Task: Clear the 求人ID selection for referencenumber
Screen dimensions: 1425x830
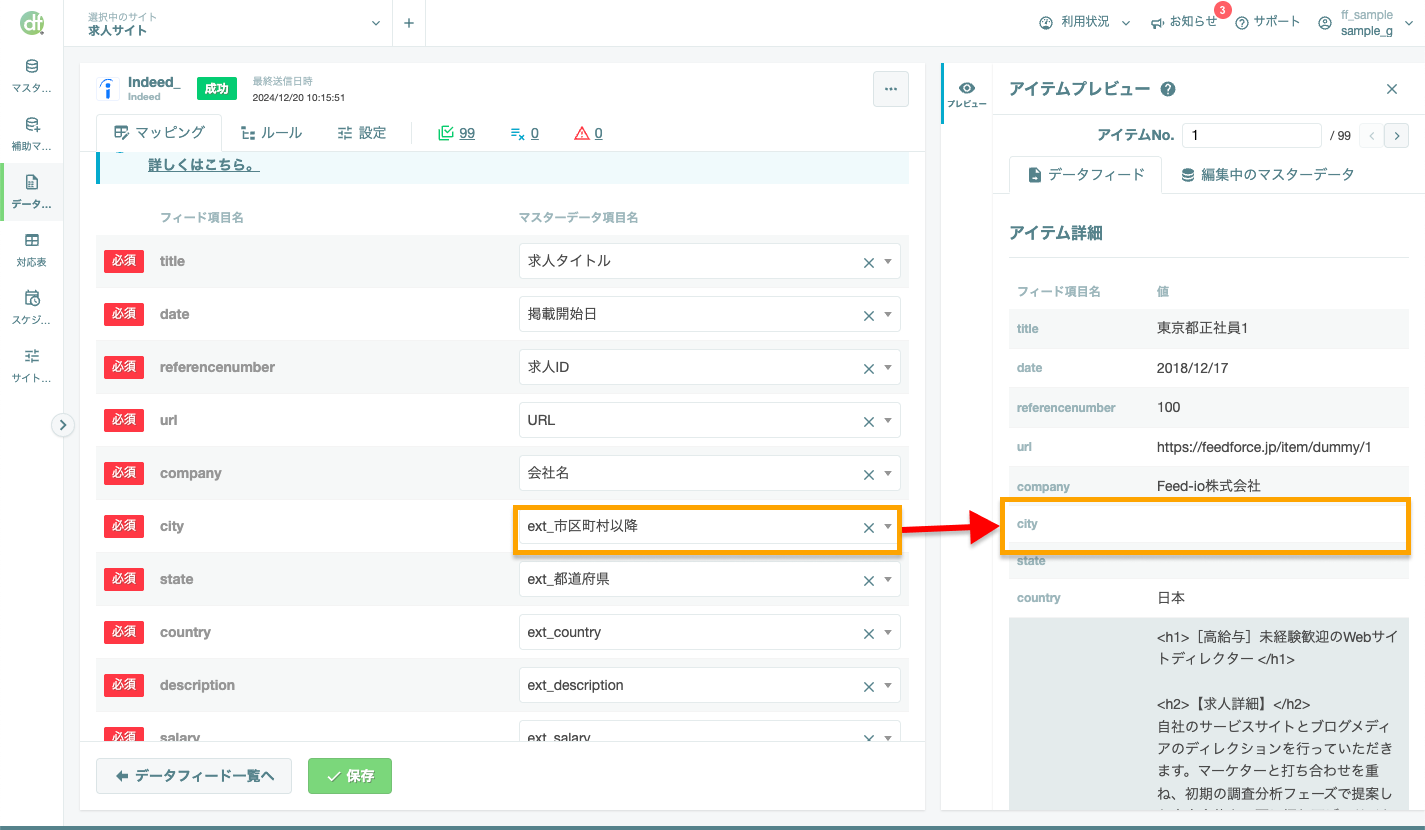Action: [869, 368]
